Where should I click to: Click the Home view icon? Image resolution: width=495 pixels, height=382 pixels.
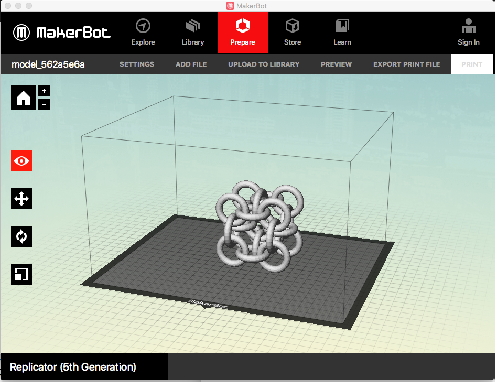pos(23,97)
